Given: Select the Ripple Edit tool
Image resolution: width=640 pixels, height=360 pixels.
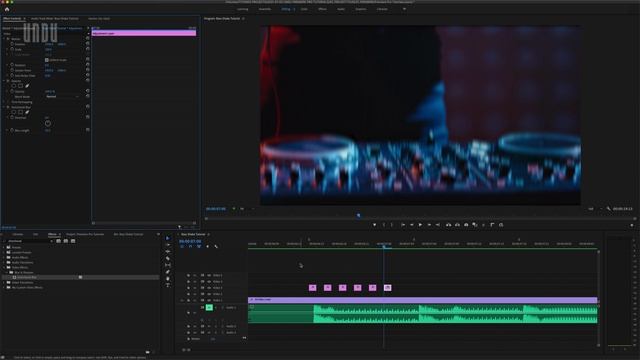Looking at the screenshot, I should (168, 251).
